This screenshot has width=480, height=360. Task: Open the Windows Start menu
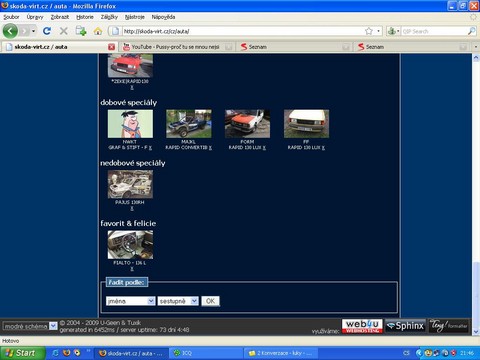tap(22, 353)
